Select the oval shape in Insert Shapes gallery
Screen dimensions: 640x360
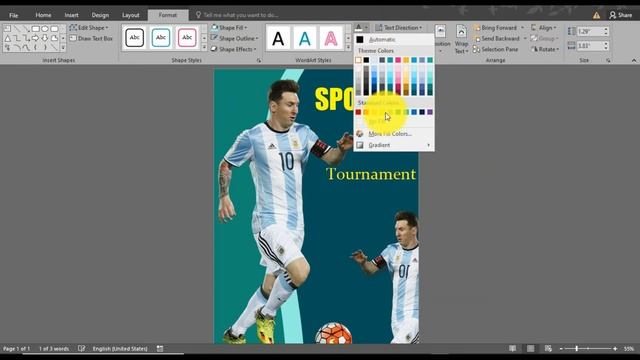[45, 29]
